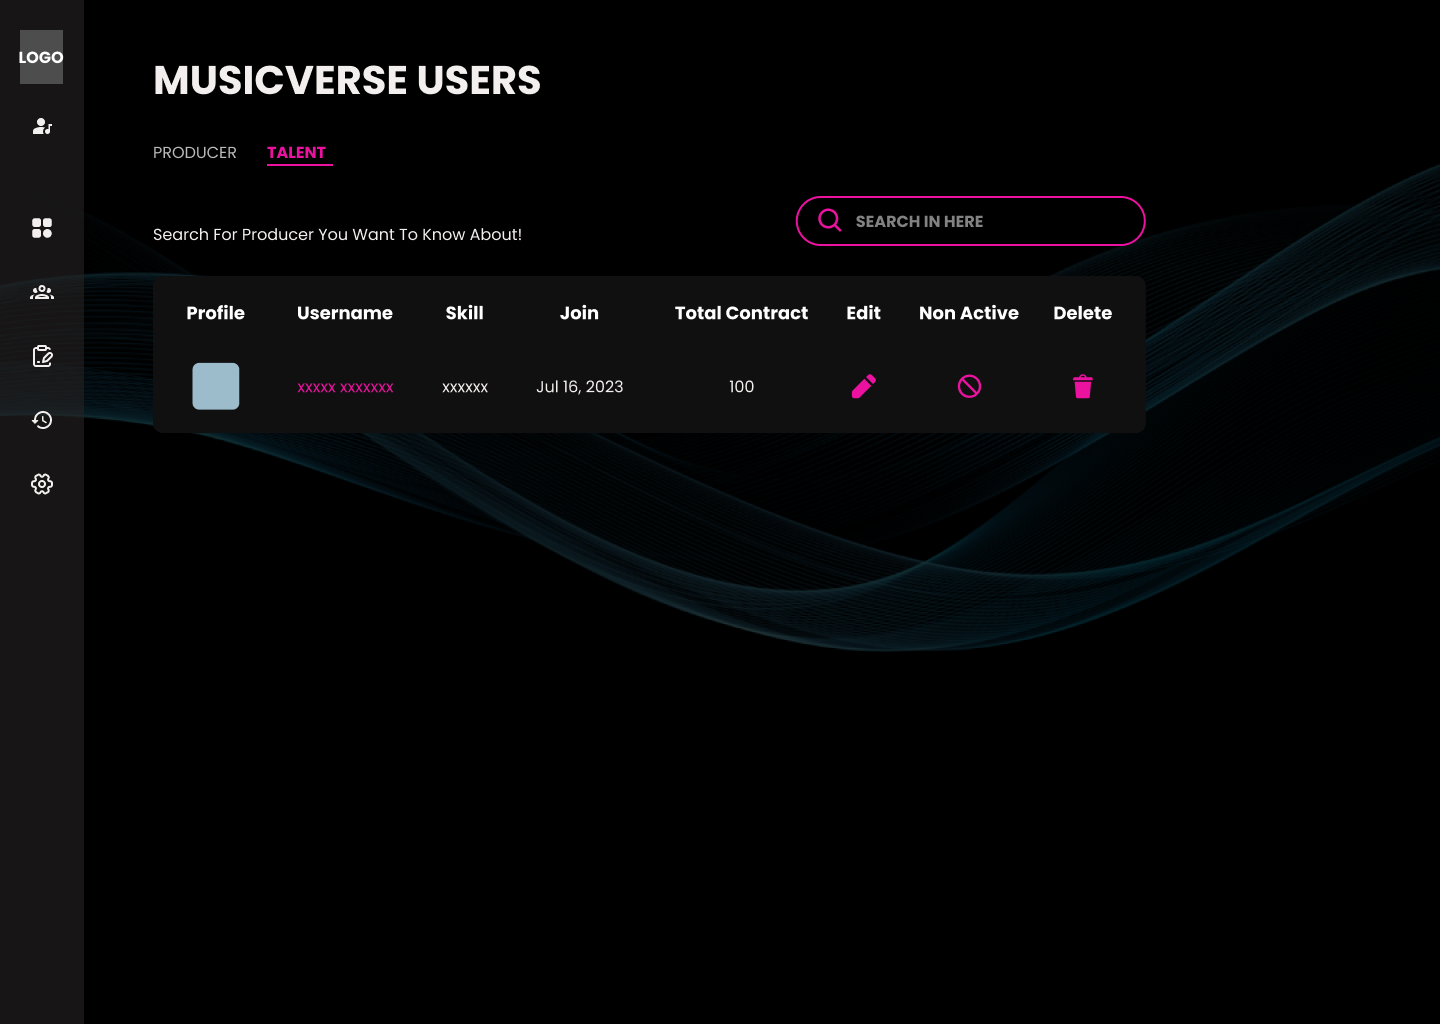The height and width of the screenshot is (1024, 1440).
Task: Click the LOGO box in sidebar
Action: [x=41, y=57]
